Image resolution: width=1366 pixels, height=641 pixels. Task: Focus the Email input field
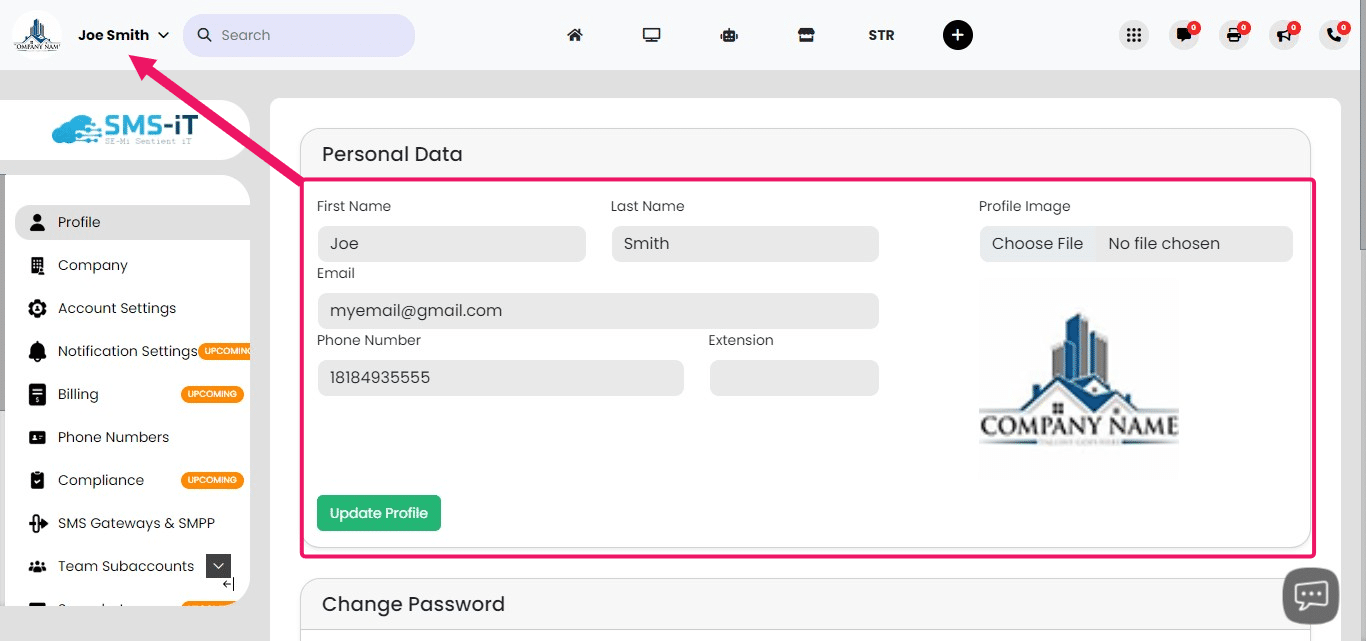[x=597, y=311]
